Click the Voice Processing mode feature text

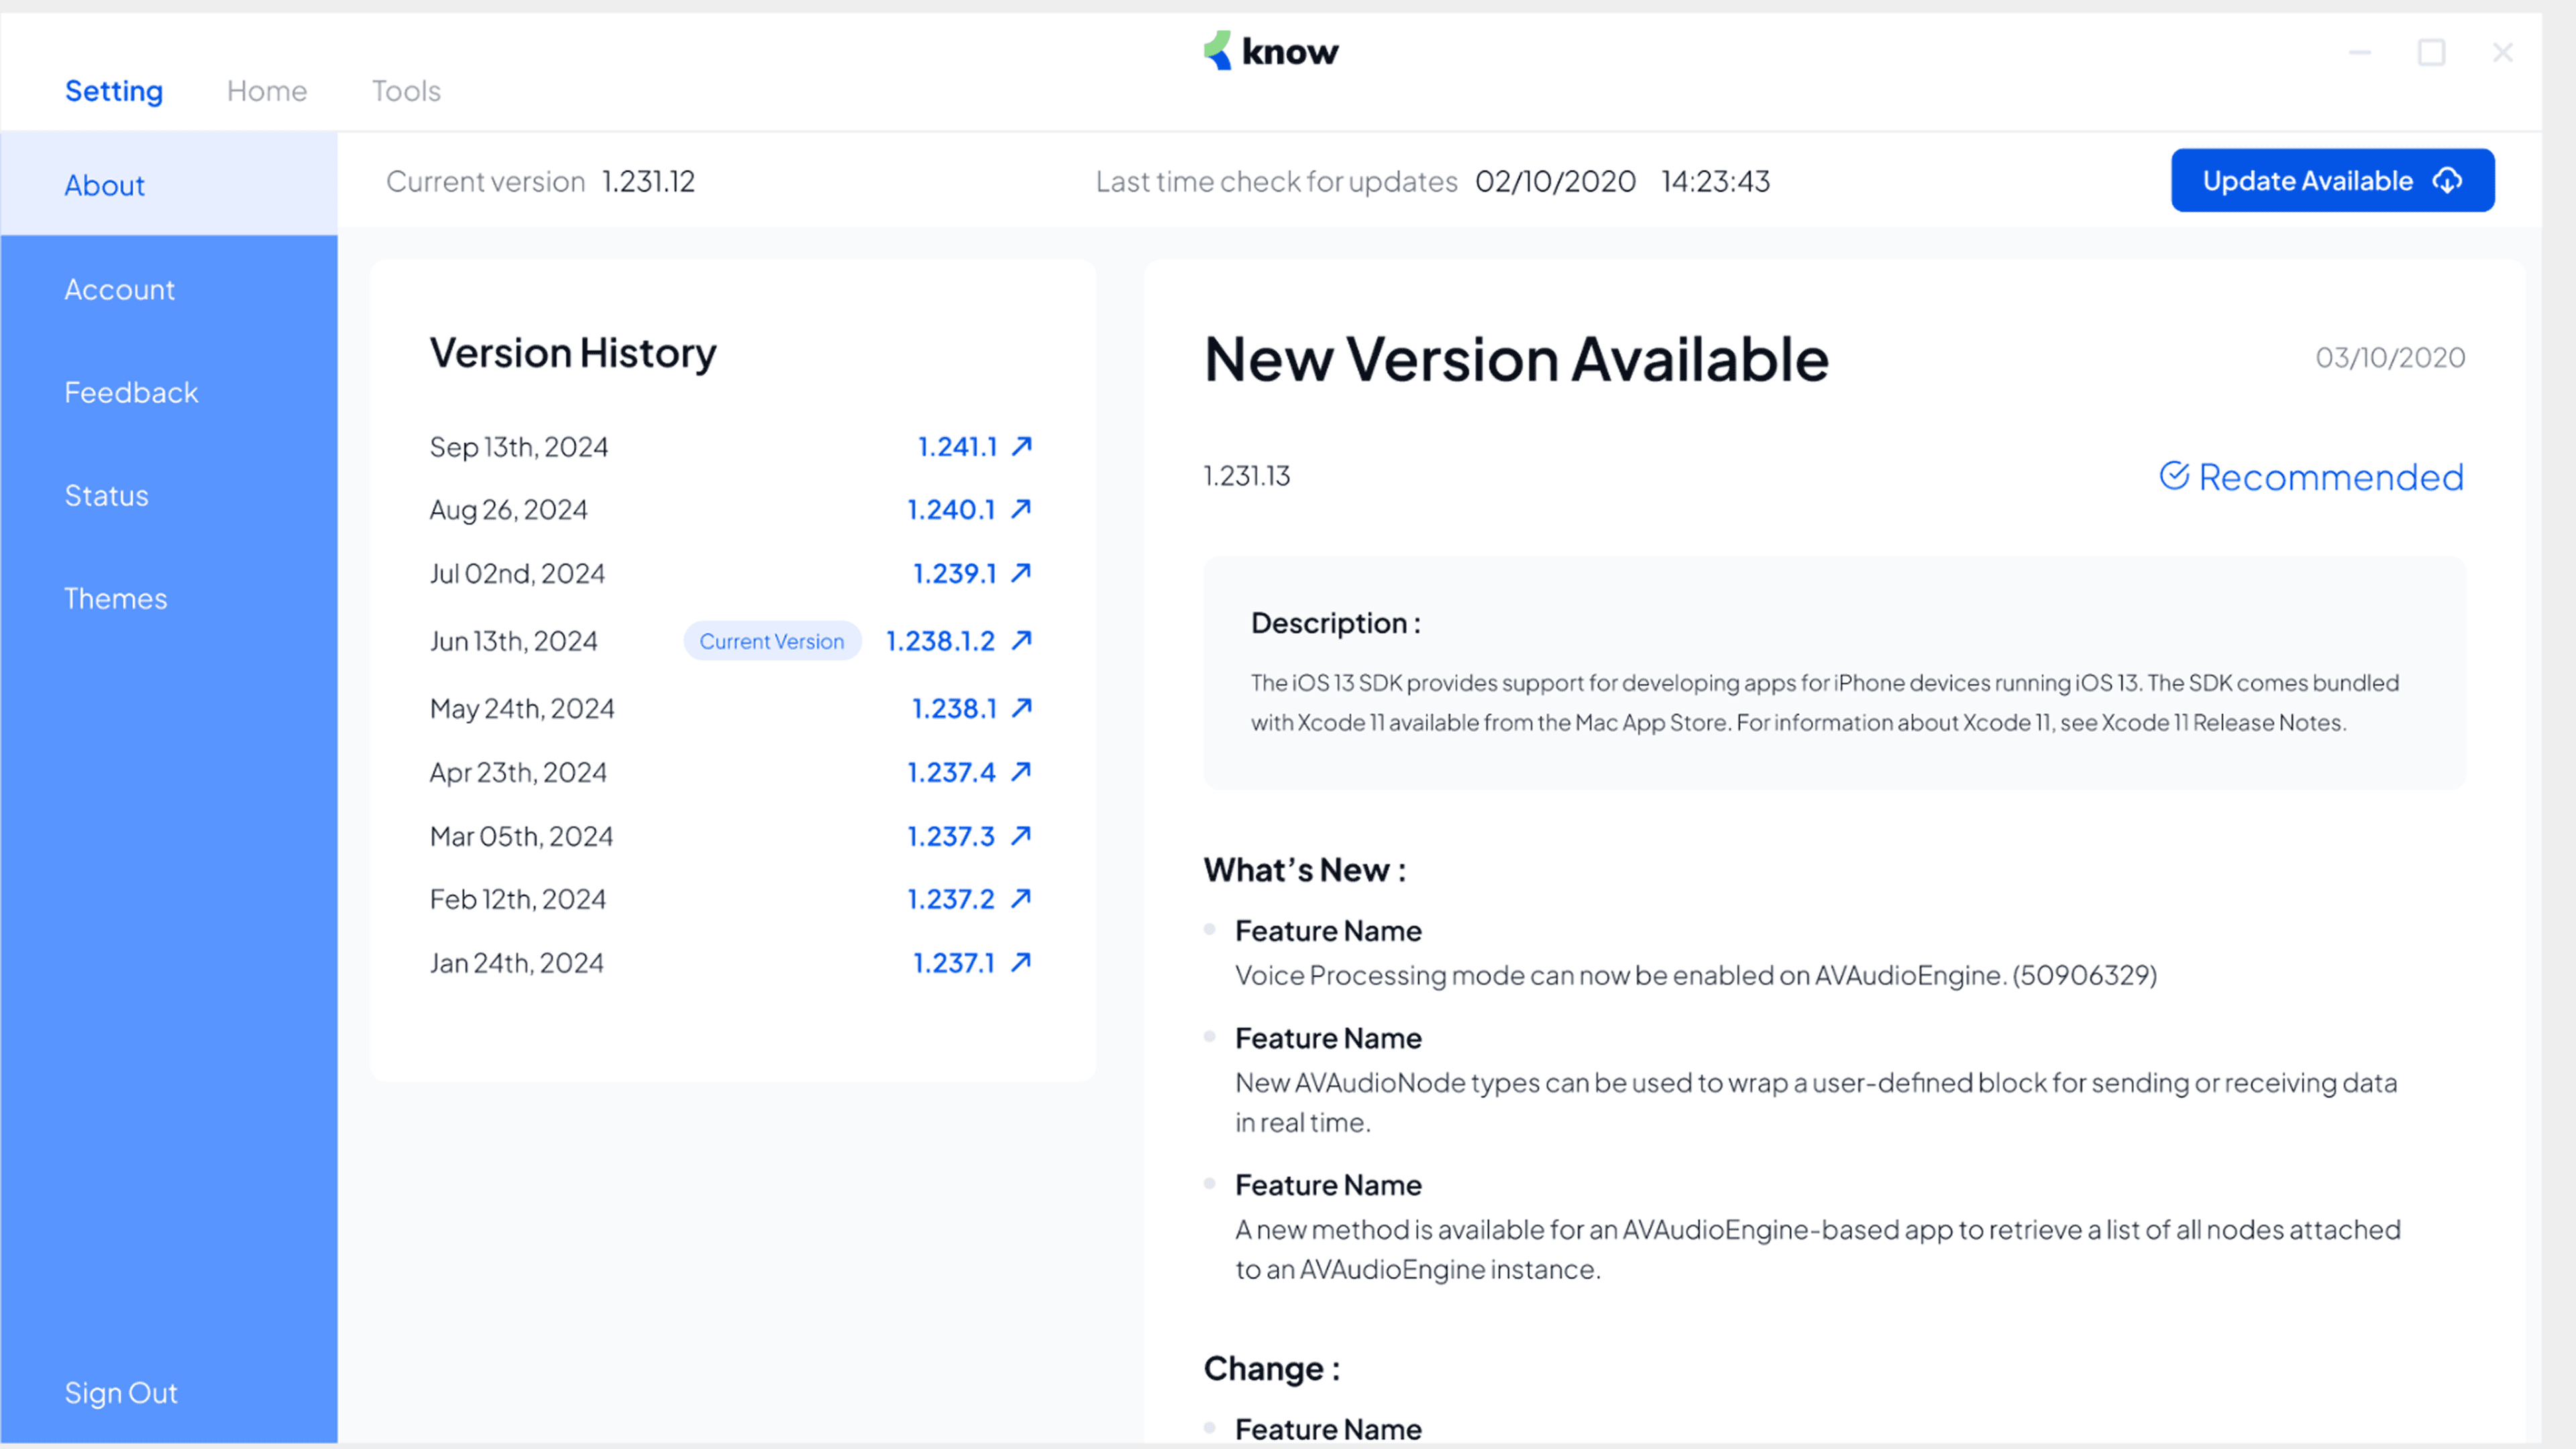click(x=1696, y=976)
